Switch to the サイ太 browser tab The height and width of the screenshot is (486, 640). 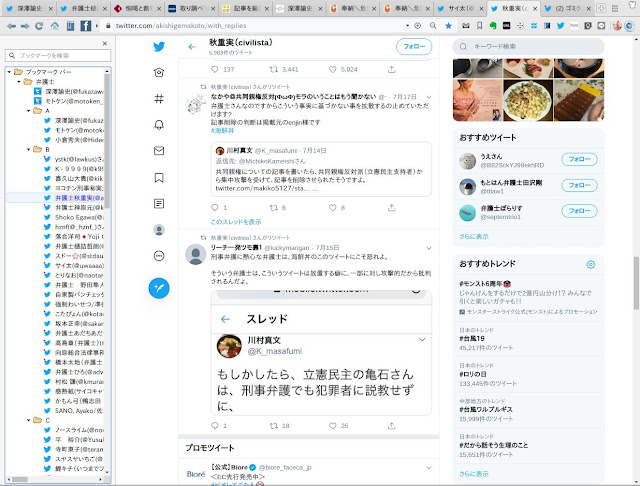point(461,8)
